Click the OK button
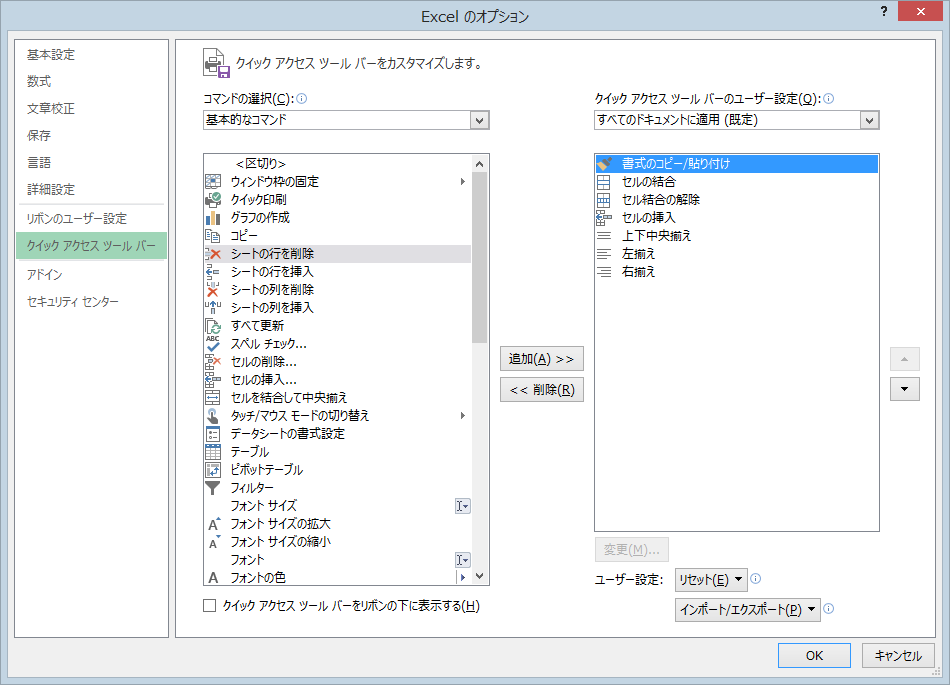The height and width of the screenshot is (685, 950). [x=814, y=655]
